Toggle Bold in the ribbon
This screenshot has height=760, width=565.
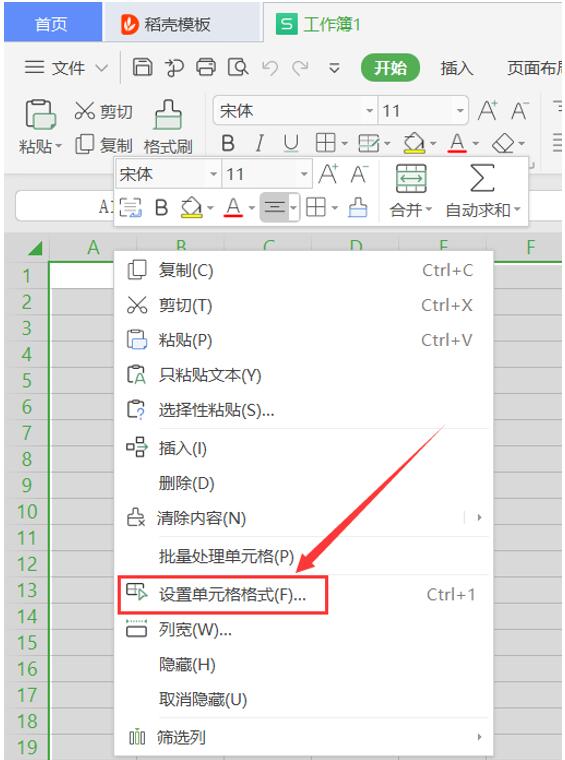[x=228, y=143]
